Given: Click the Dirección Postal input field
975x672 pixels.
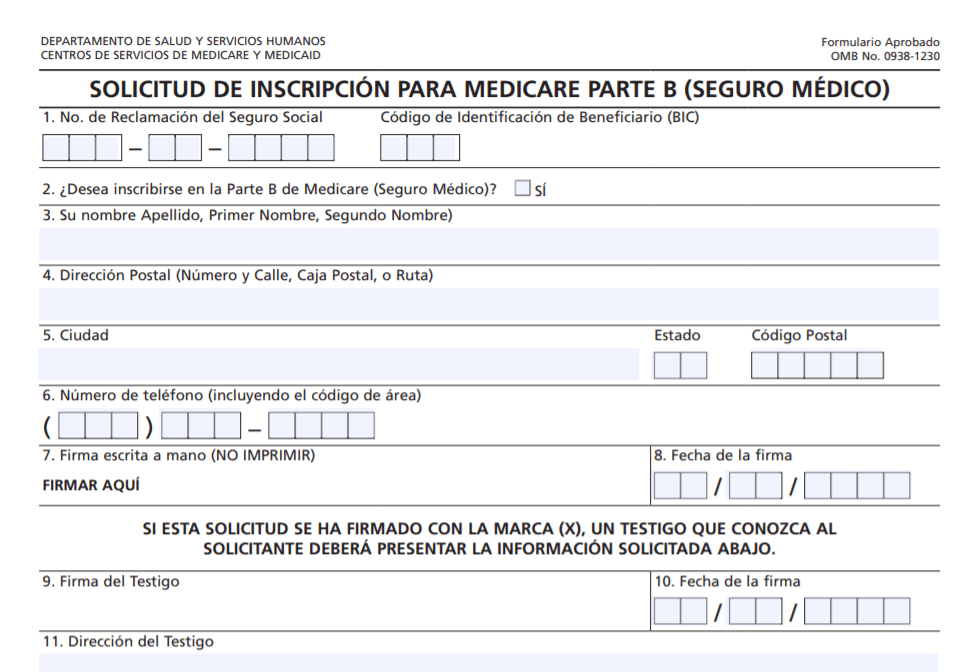Looking at the screenshot, I should point(489,304).
